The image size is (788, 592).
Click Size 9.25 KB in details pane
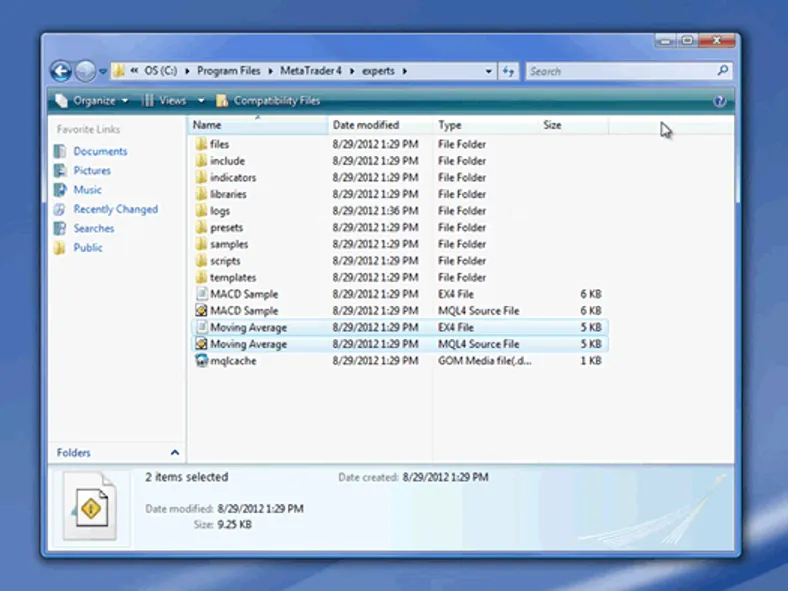point(223,525)
